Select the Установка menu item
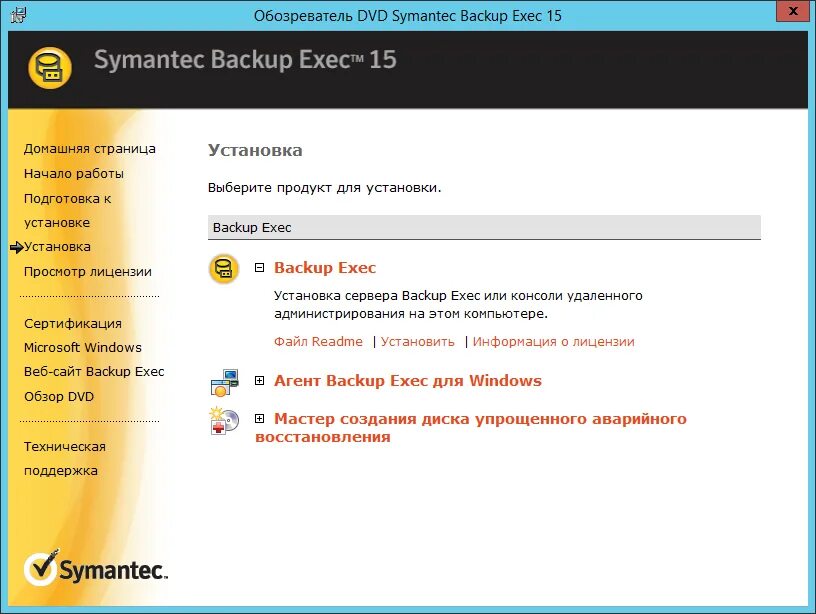Screen dimensions: 816x614 coord(57,247)
